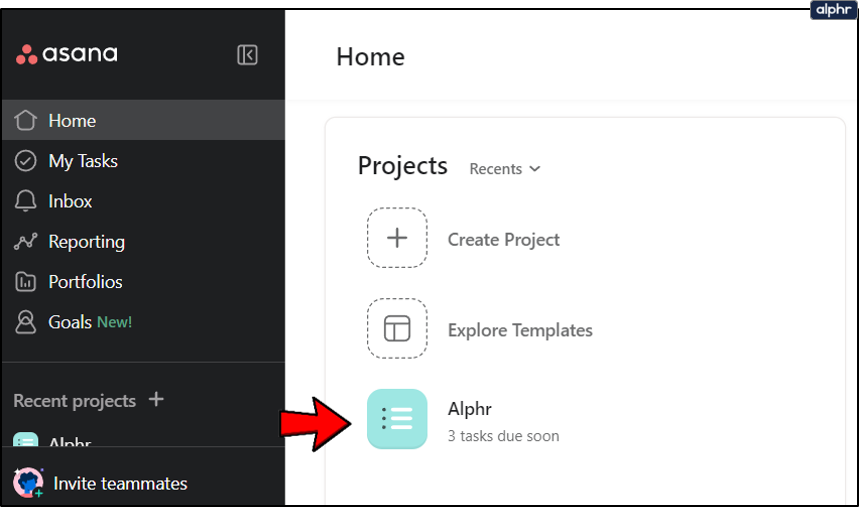Click the Inbox bell icon
This screenshot has height=507, width=859.
tap(27, 201)
